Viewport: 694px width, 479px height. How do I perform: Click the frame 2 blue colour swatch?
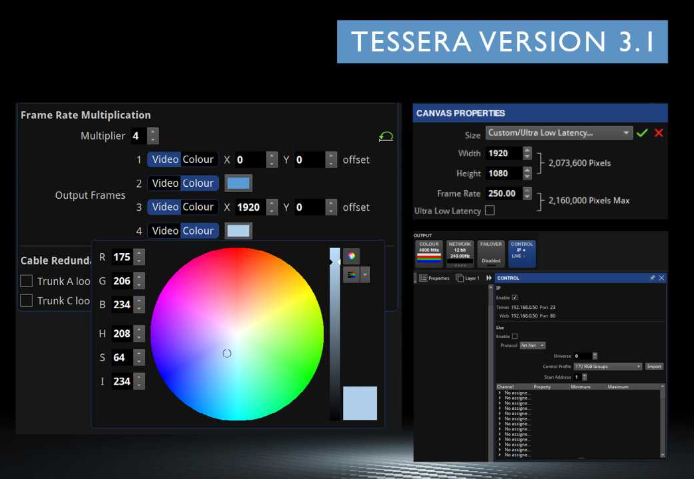(238, 183)
